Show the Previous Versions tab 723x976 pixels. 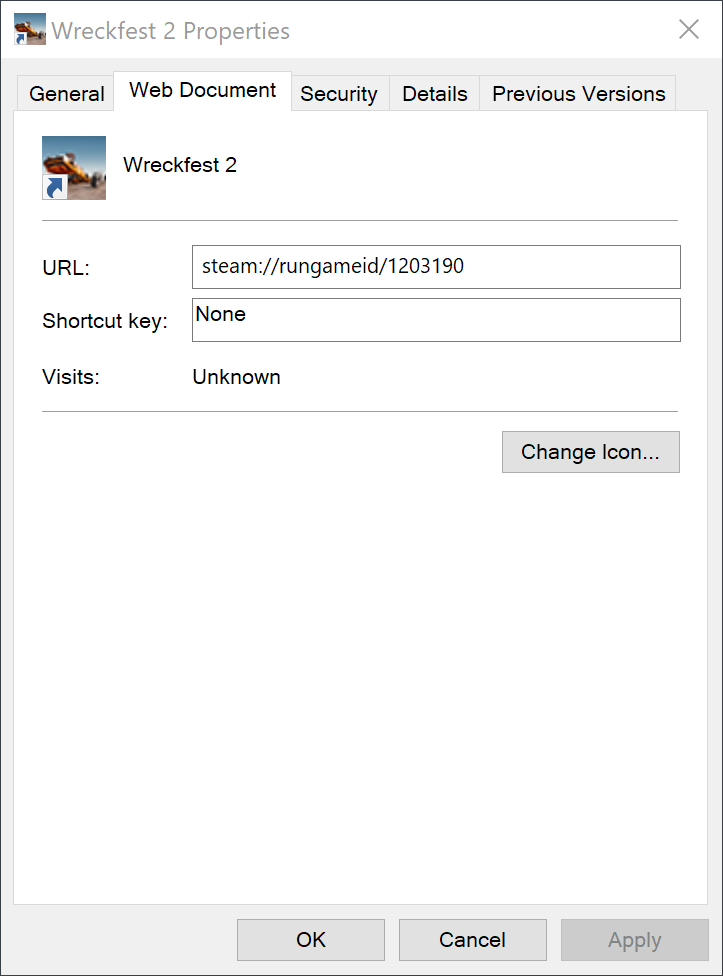pyautogui.click(x=578, y=94)
